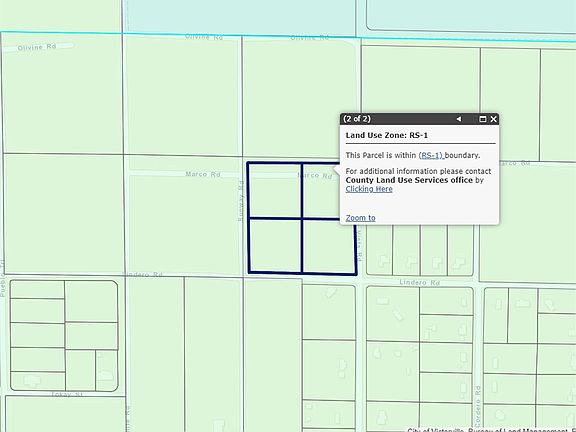Select building footprint inside the rounded-corner subdivision block
576x432 pixels.
pos(32,380)
